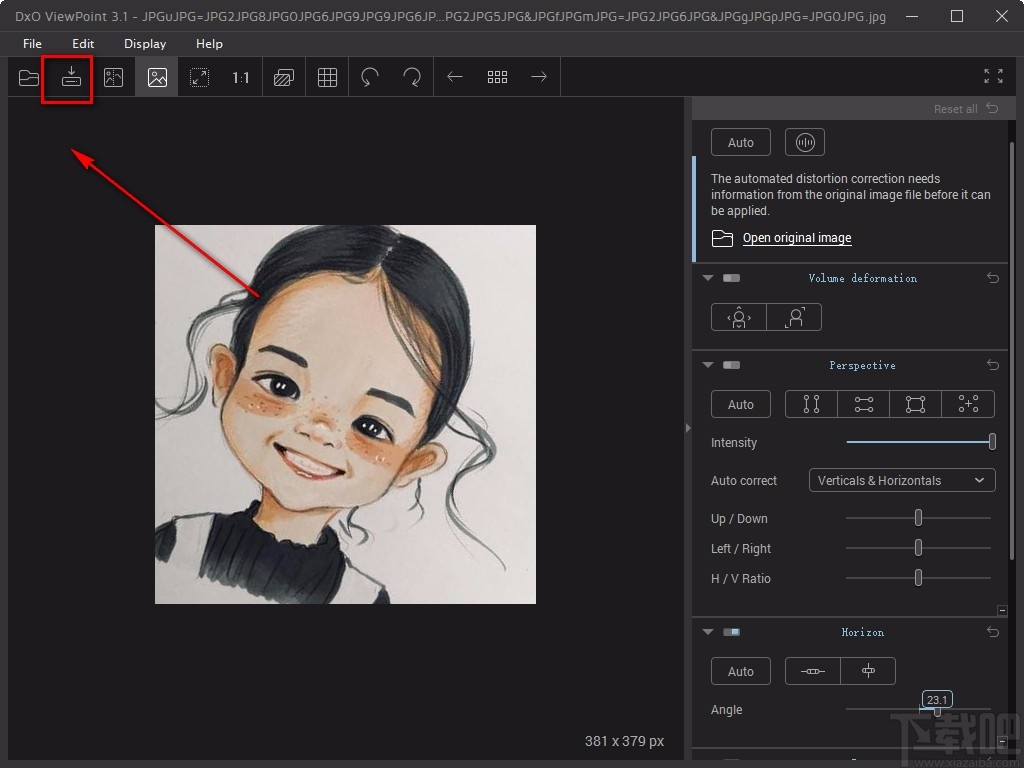Screen dimensions: 1024x768
Task: Select the rectangle perspective correction tool
Action: 915,404
